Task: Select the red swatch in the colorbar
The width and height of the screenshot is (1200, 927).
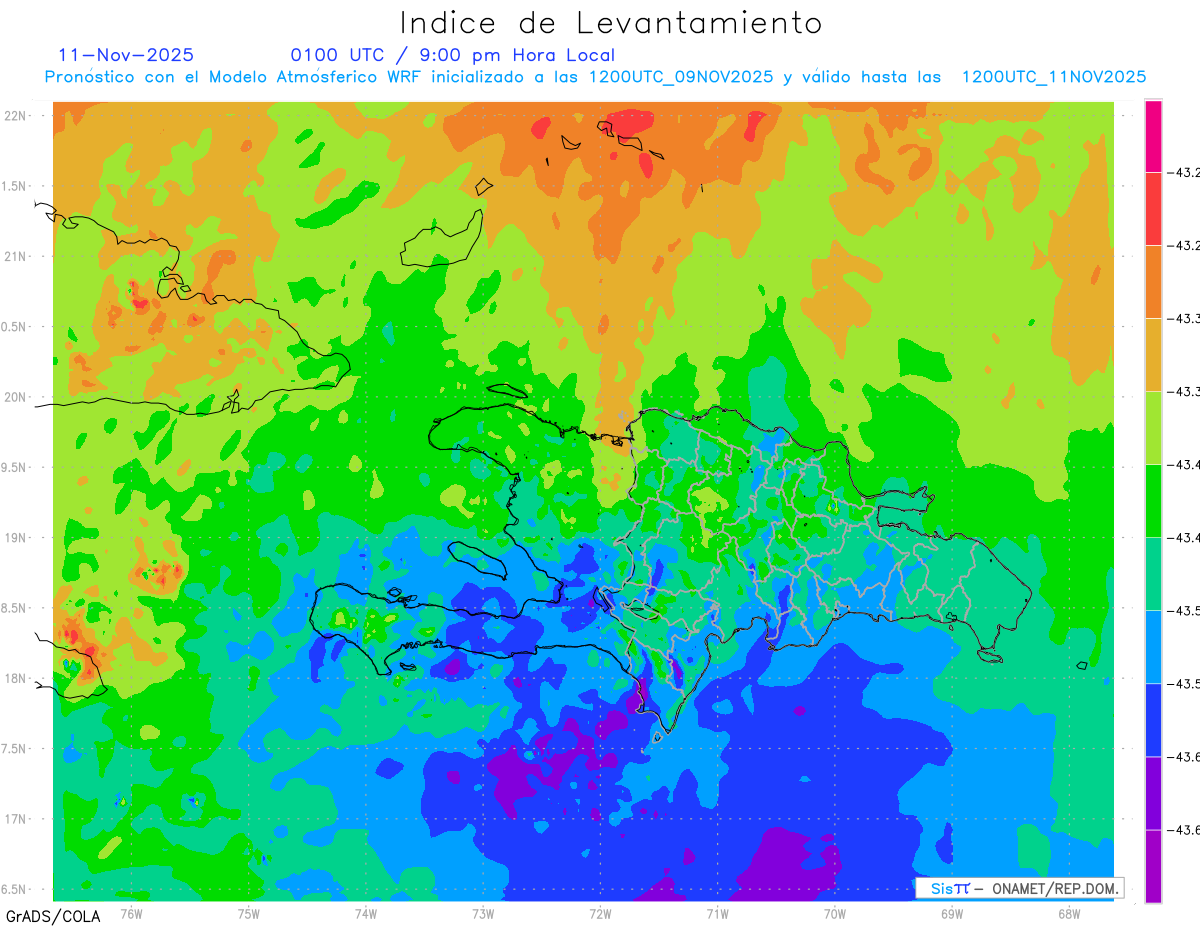Action: click(x=1153, y=209)
